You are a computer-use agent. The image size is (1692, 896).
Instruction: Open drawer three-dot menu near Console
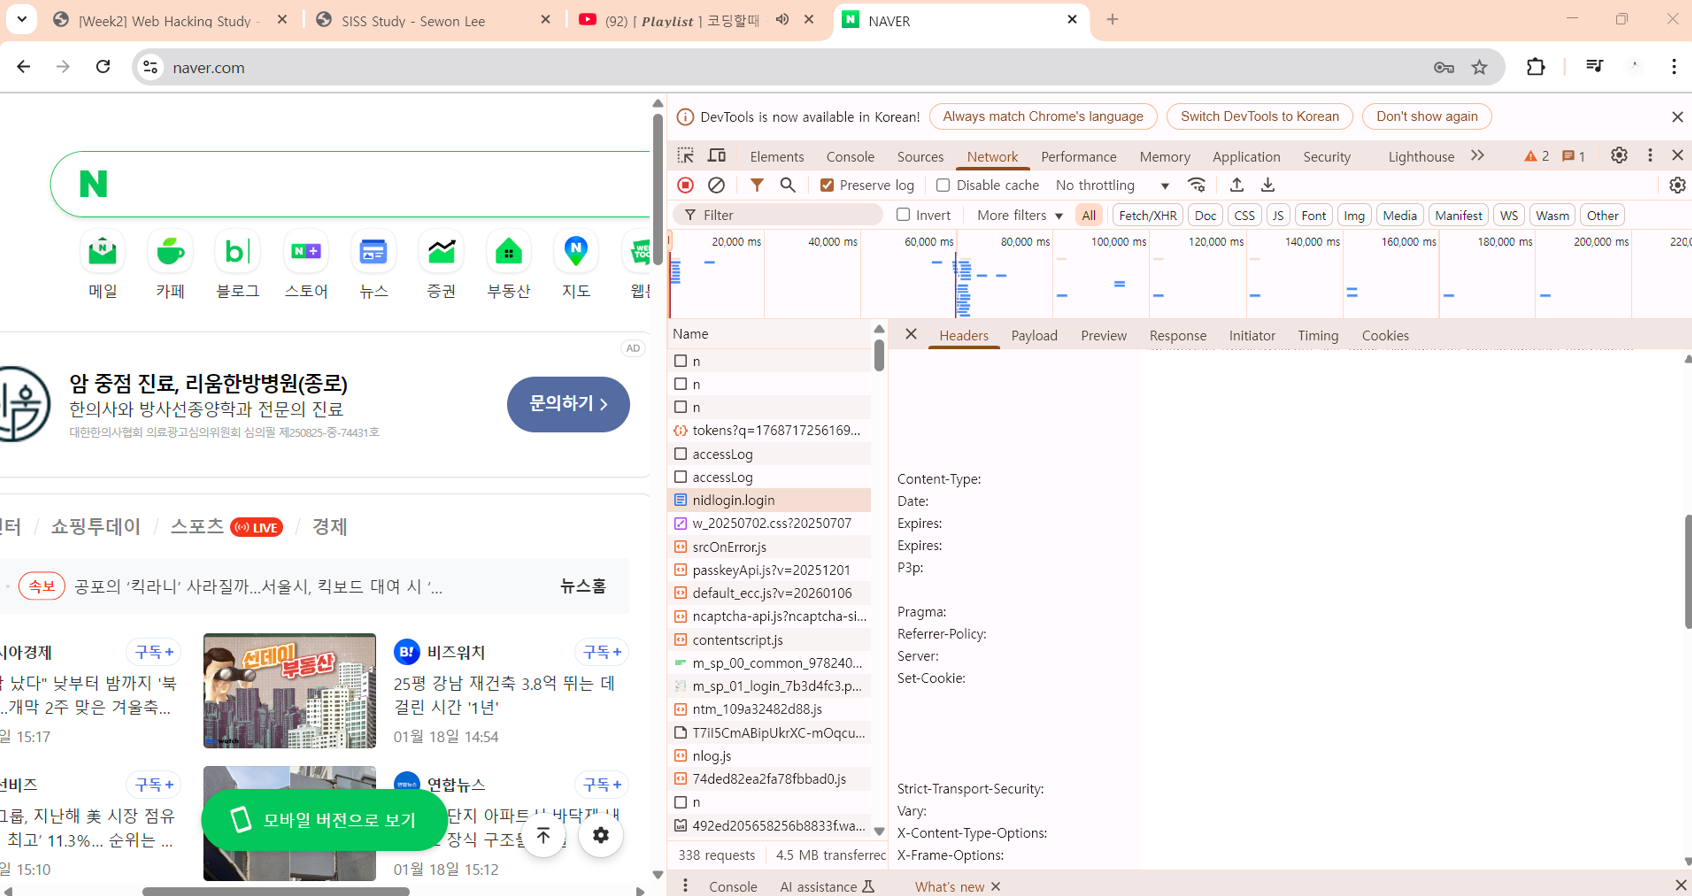685,886
